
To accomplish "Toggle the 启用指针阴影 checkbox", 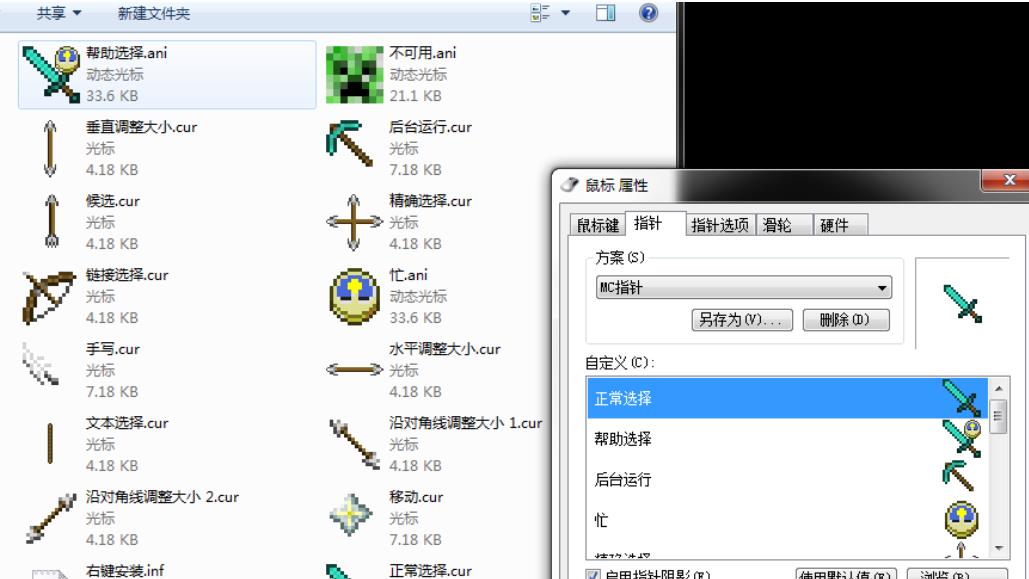I will 593,576.
